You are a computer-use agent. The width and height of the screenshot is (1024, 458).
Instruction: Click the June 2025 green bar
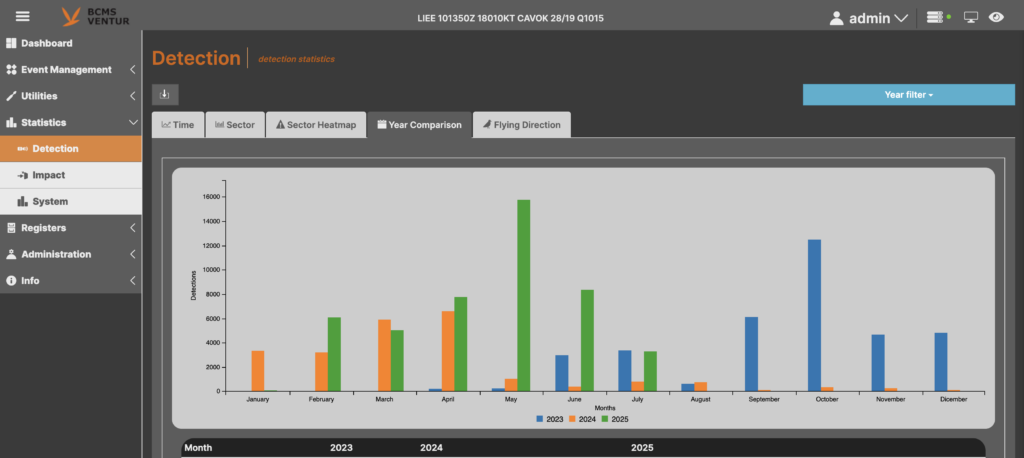click(x=587, y=340)
